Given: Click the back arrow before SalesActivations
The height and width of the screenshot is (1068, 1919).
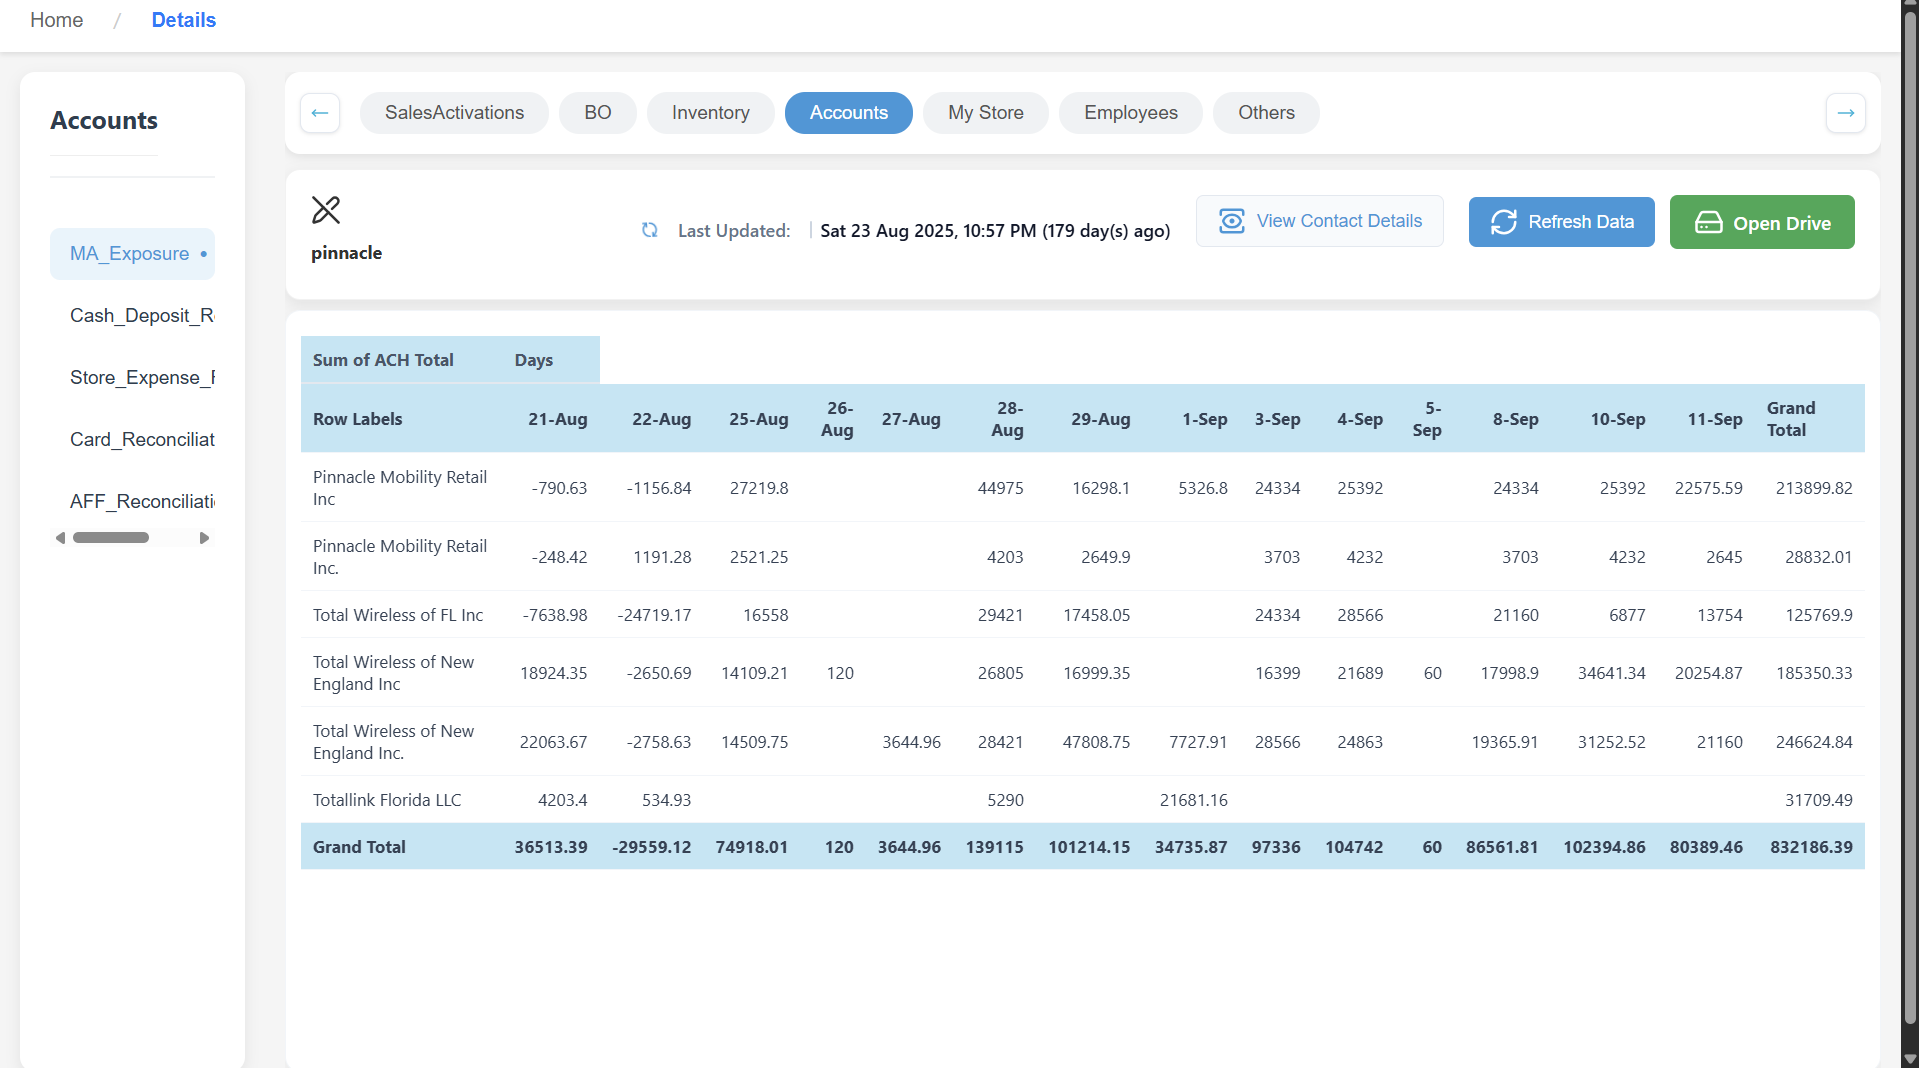Looking at the screenshot, I should point(319,113).
